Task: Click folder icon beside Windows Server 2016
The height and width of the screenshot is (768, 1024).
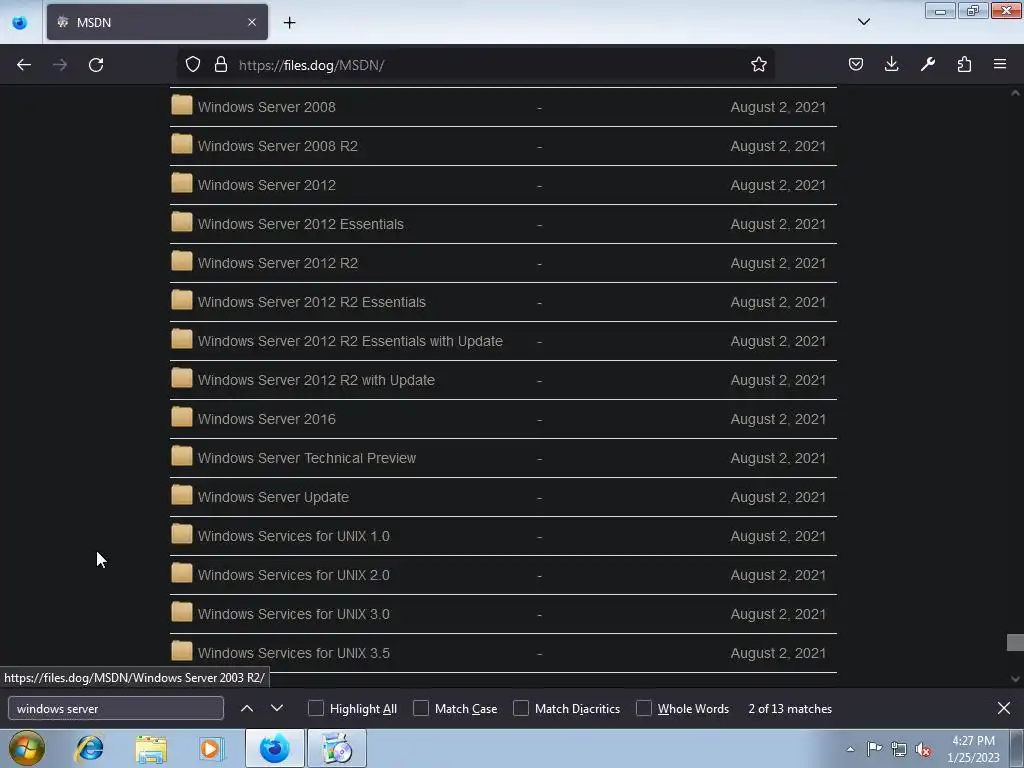Action: tap(182, 417)
